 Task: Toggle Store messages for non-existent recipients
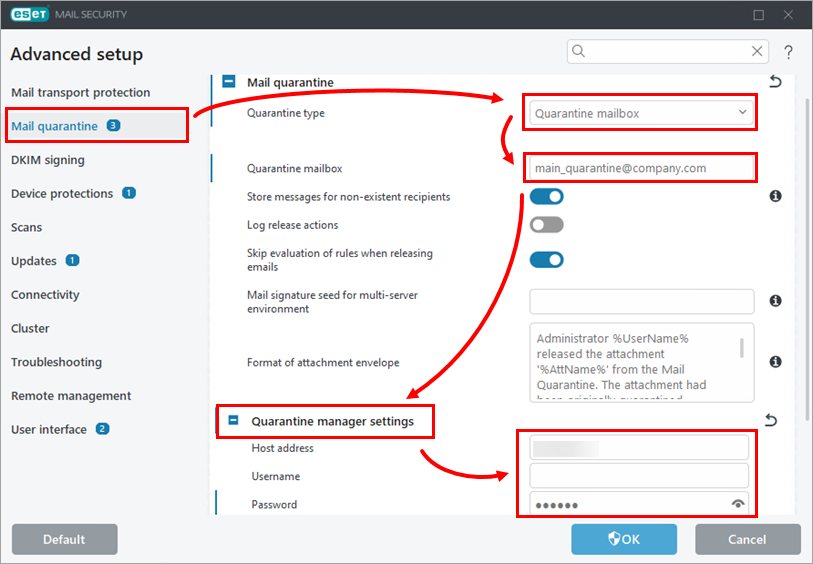point(546,197)
